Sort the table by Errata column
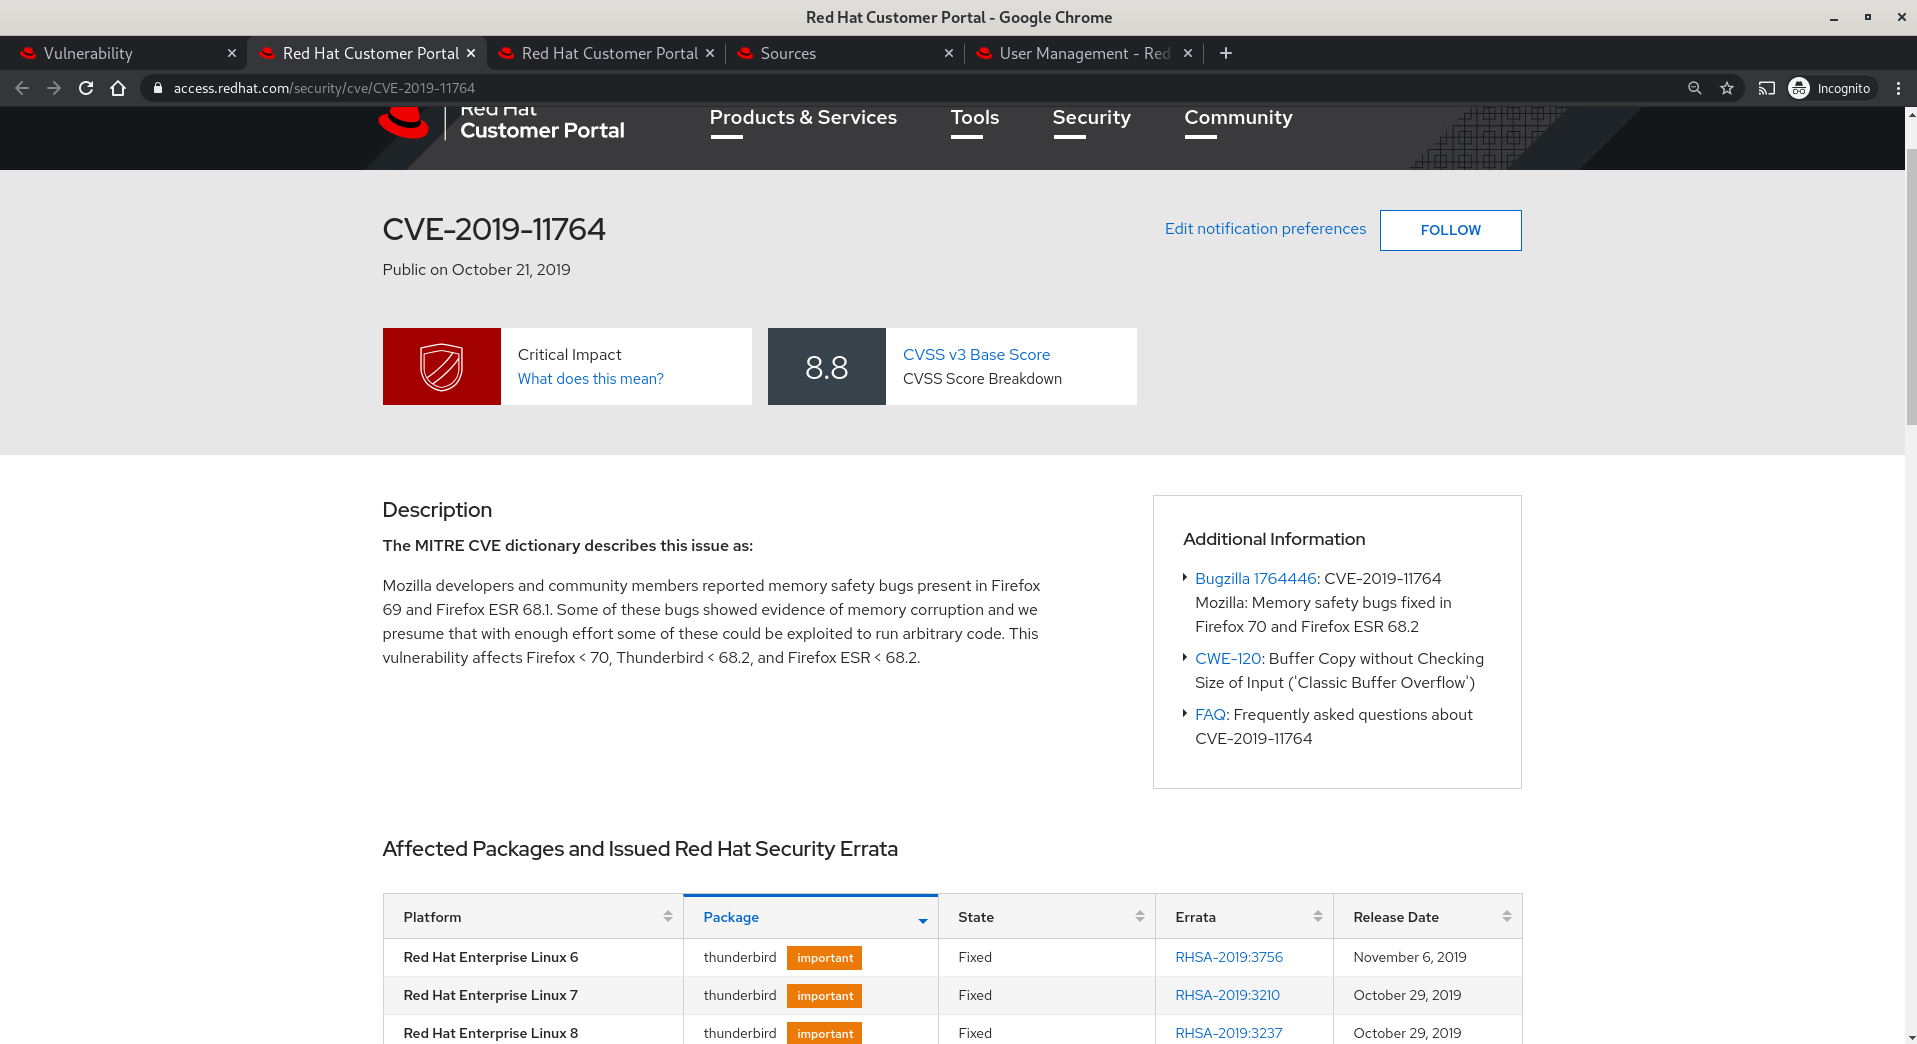The image size is (1917, 1044). [1244, 917]
